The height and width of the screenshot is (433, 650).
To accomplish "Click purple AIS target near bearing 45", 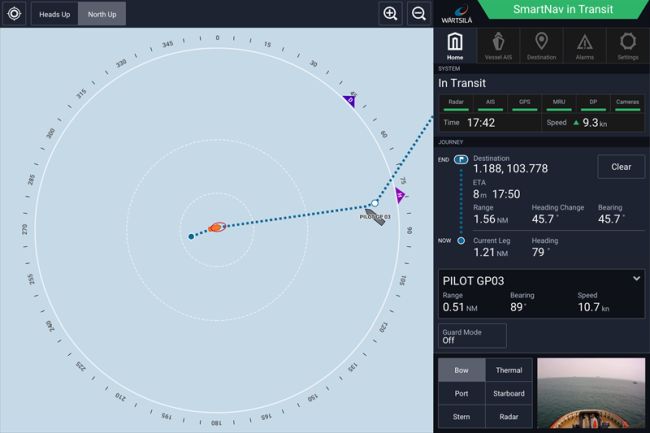I will click(x=350, y=101).
